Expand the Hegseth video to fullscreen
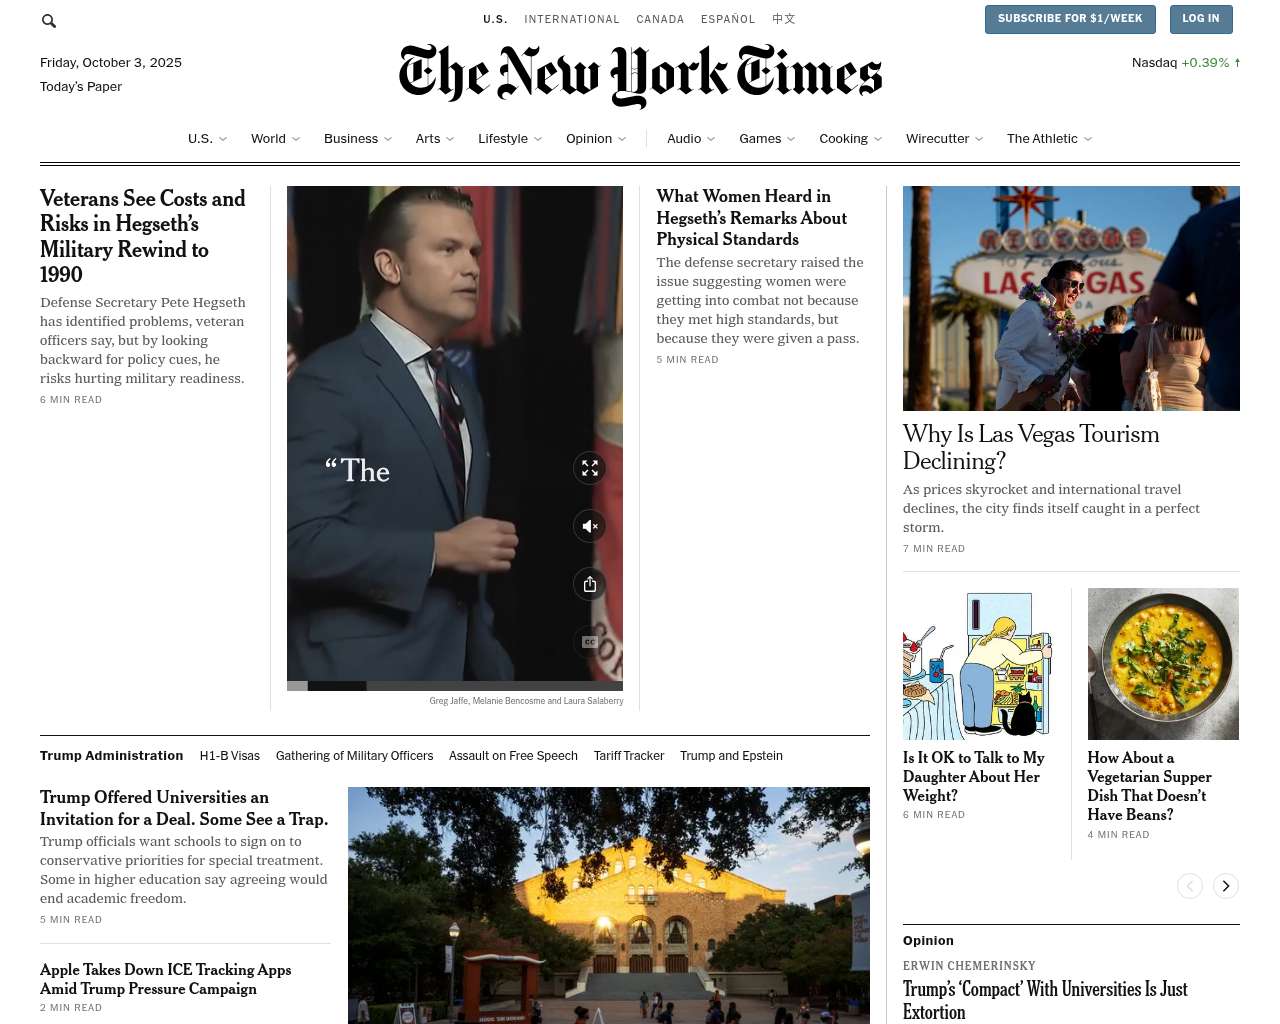 click(590, 468)
